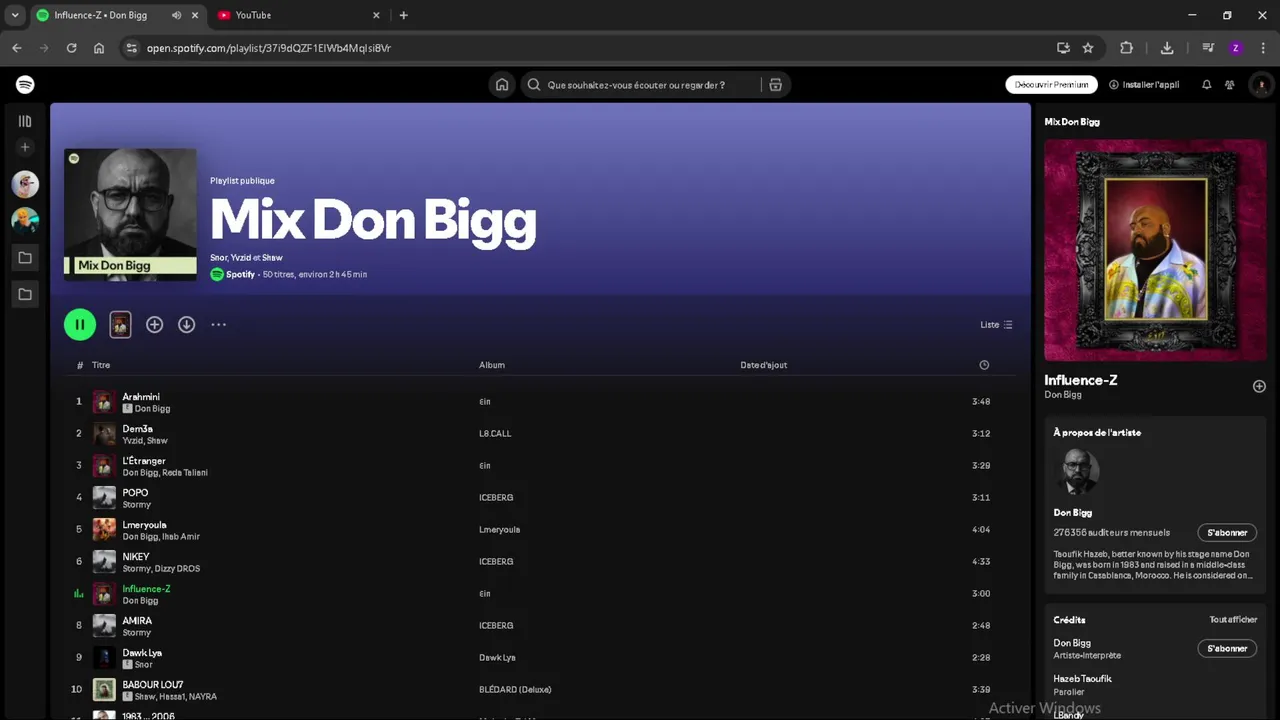Open the second playlist thumbnail in sidebar
The image size is (1280, 720).
coord(25,220)
